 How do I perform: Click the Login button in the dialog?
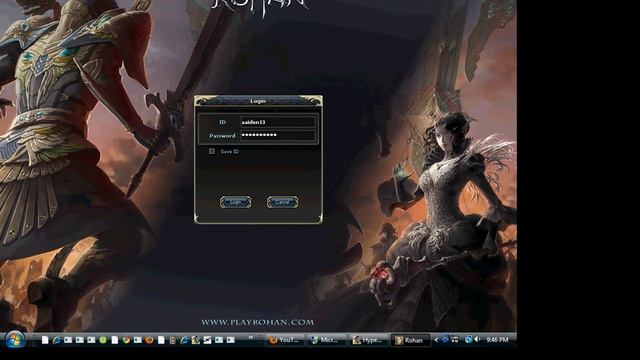(236, 202)
